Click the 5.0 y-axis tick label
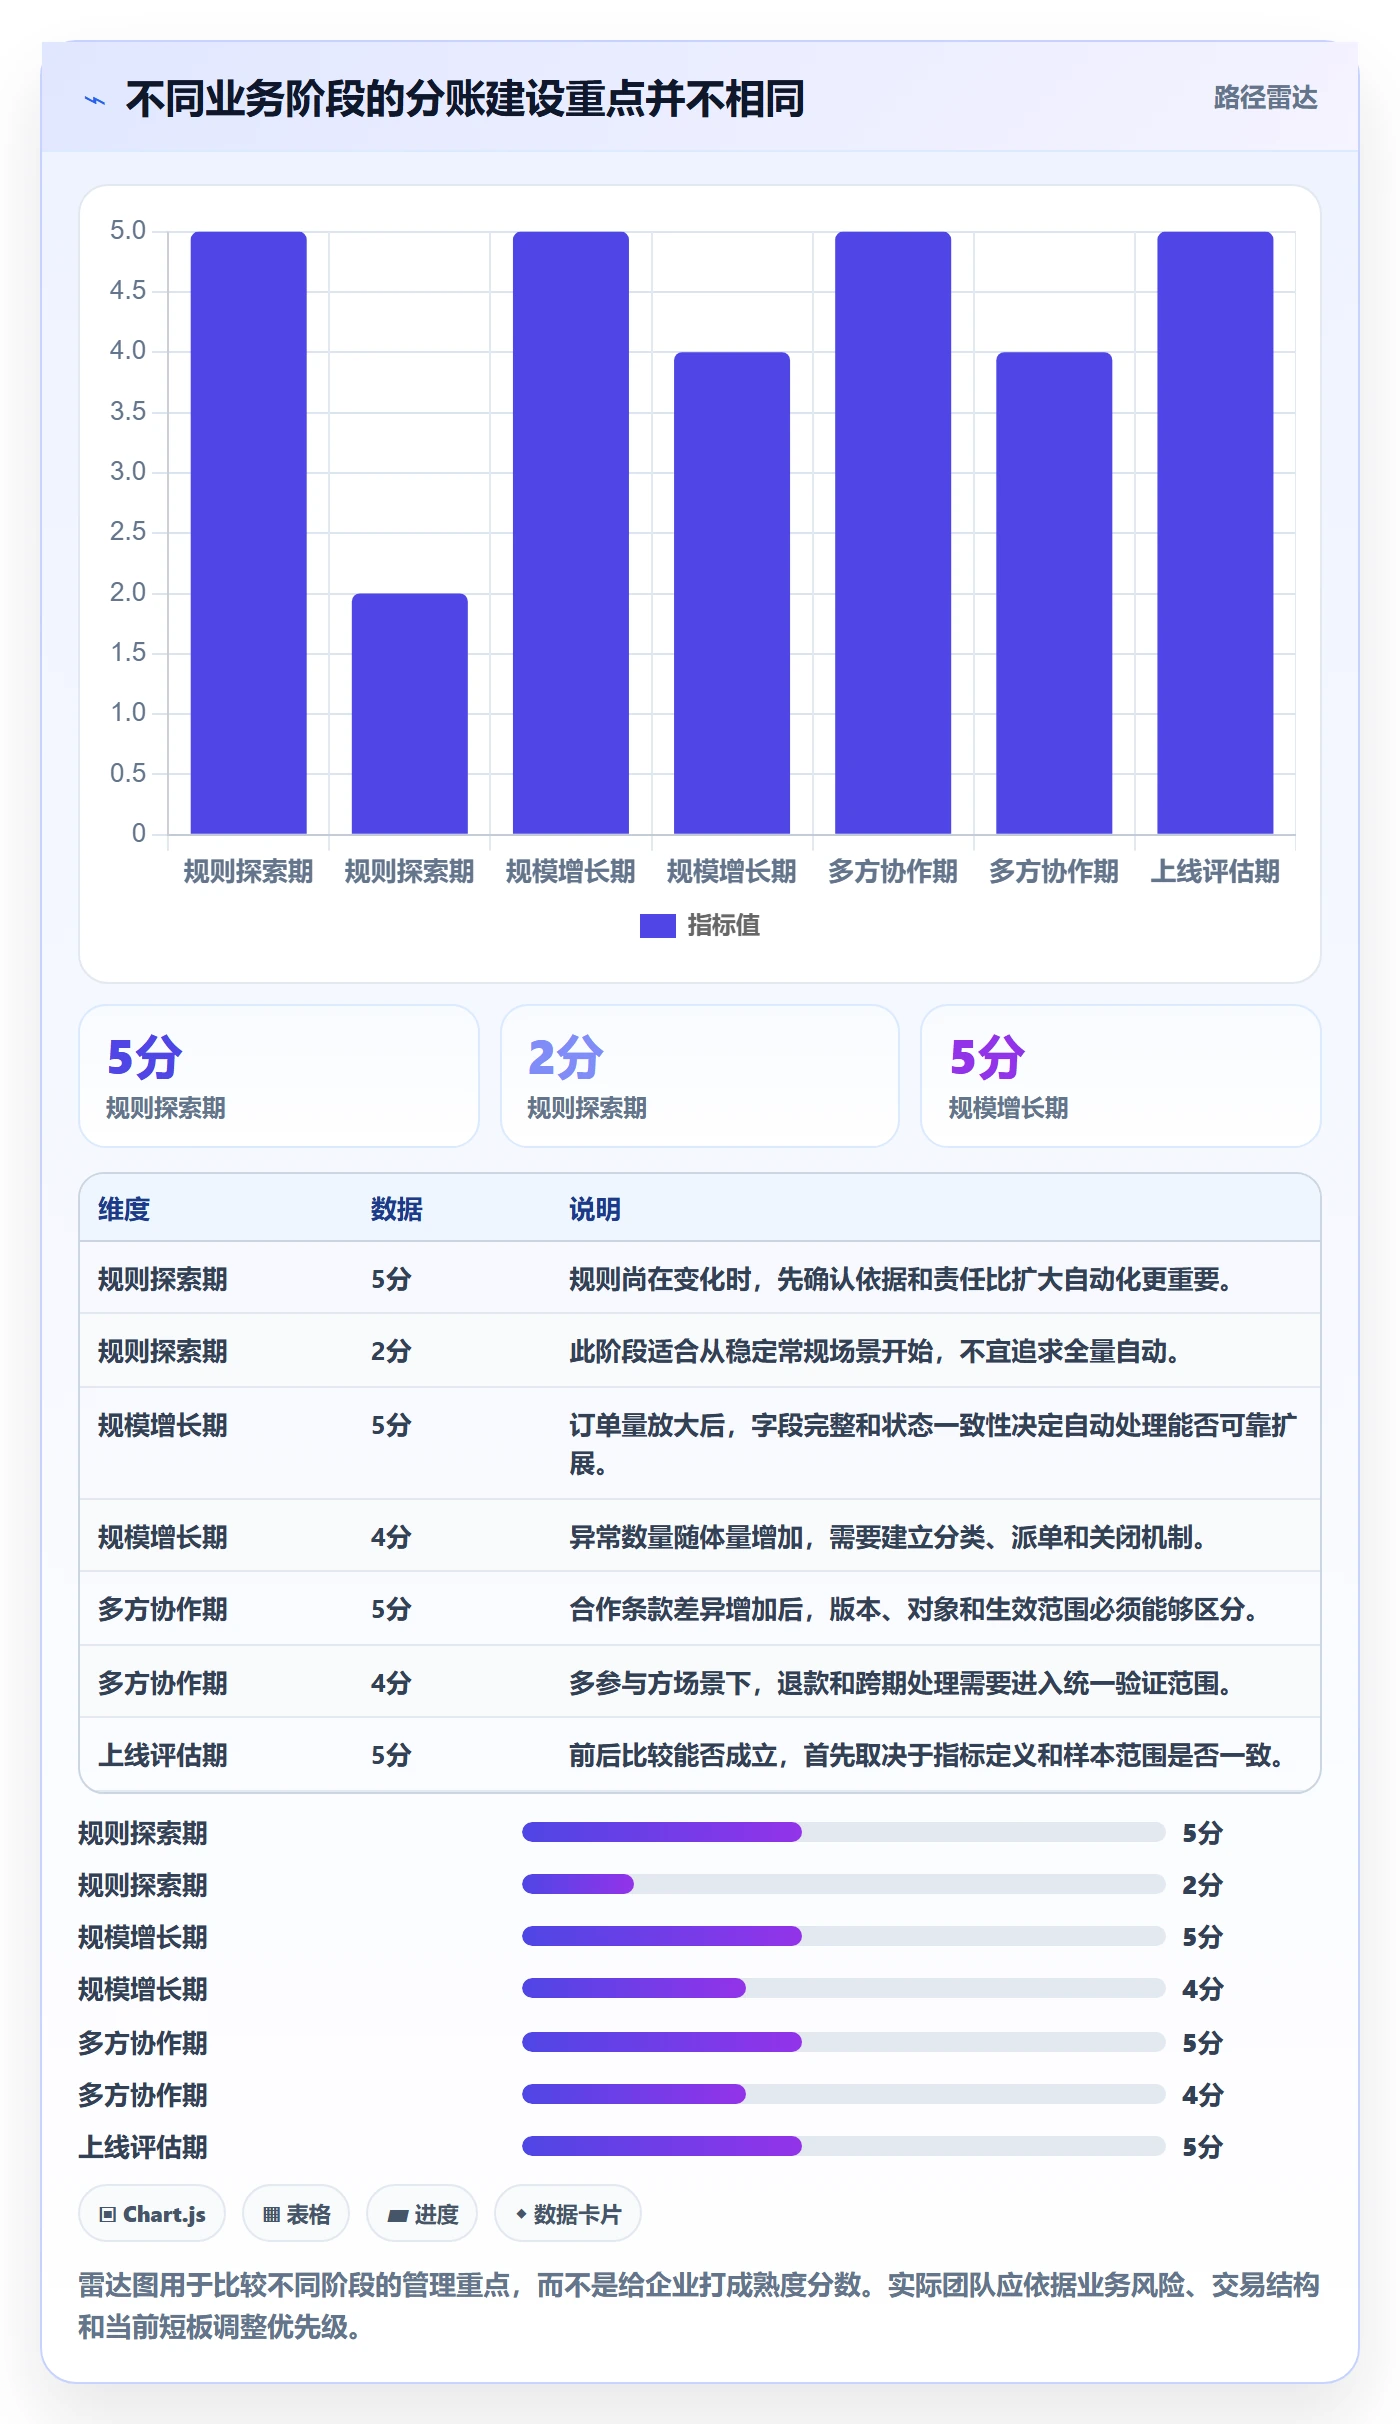The width and height of the screenshot is (1400, 2424). click(128, 231)
